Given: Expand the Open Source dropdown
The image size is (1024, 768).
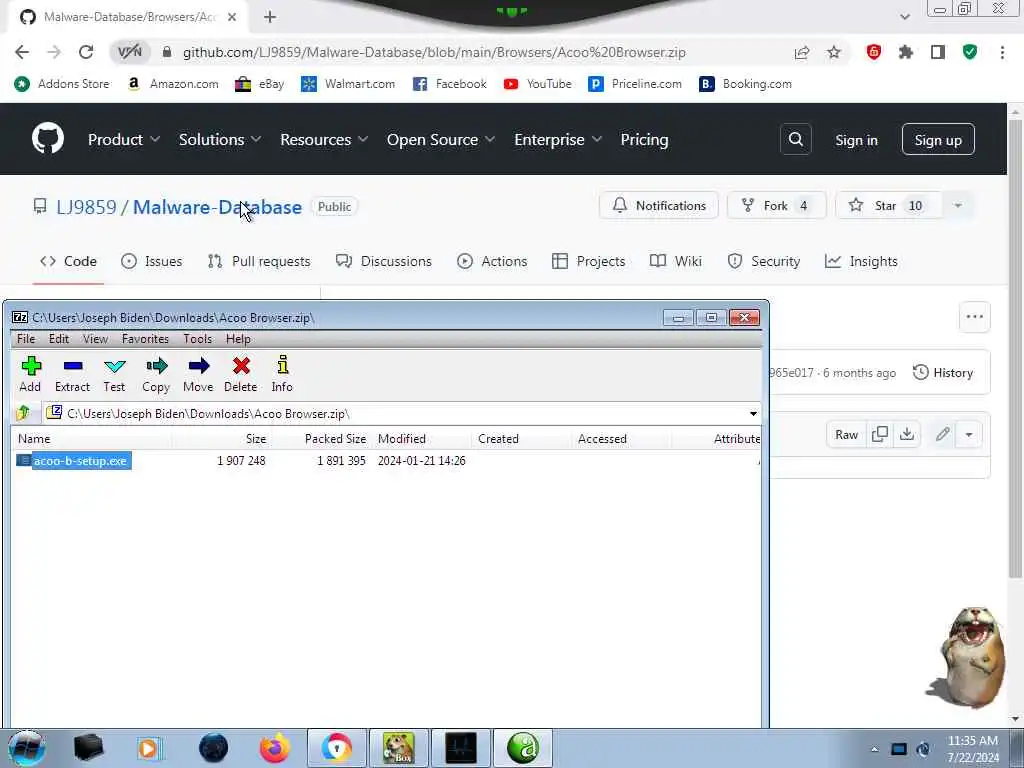Looking at the screenshot, I should (x=441, y=140).
